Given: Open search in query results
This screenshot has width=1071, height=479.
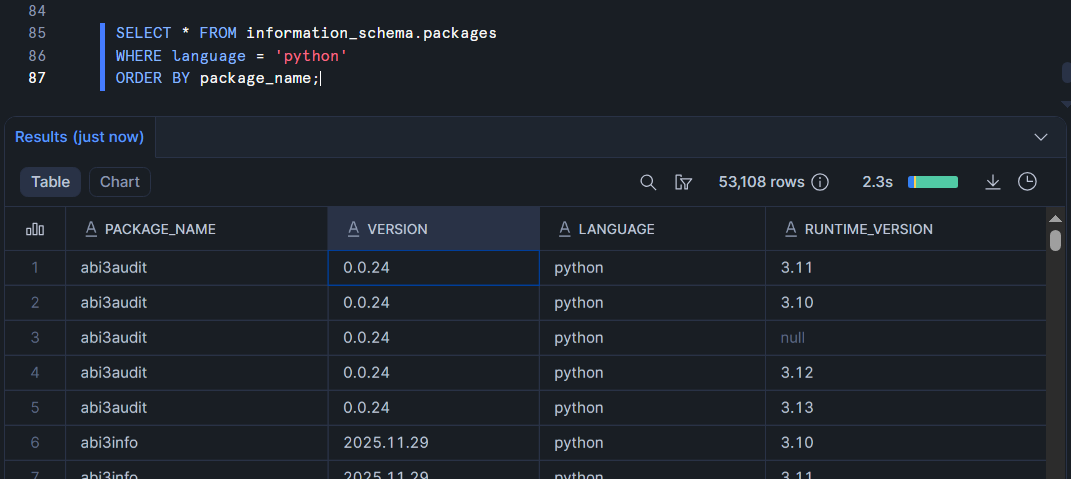Looking at the screenshot, I should click(648, 182).
